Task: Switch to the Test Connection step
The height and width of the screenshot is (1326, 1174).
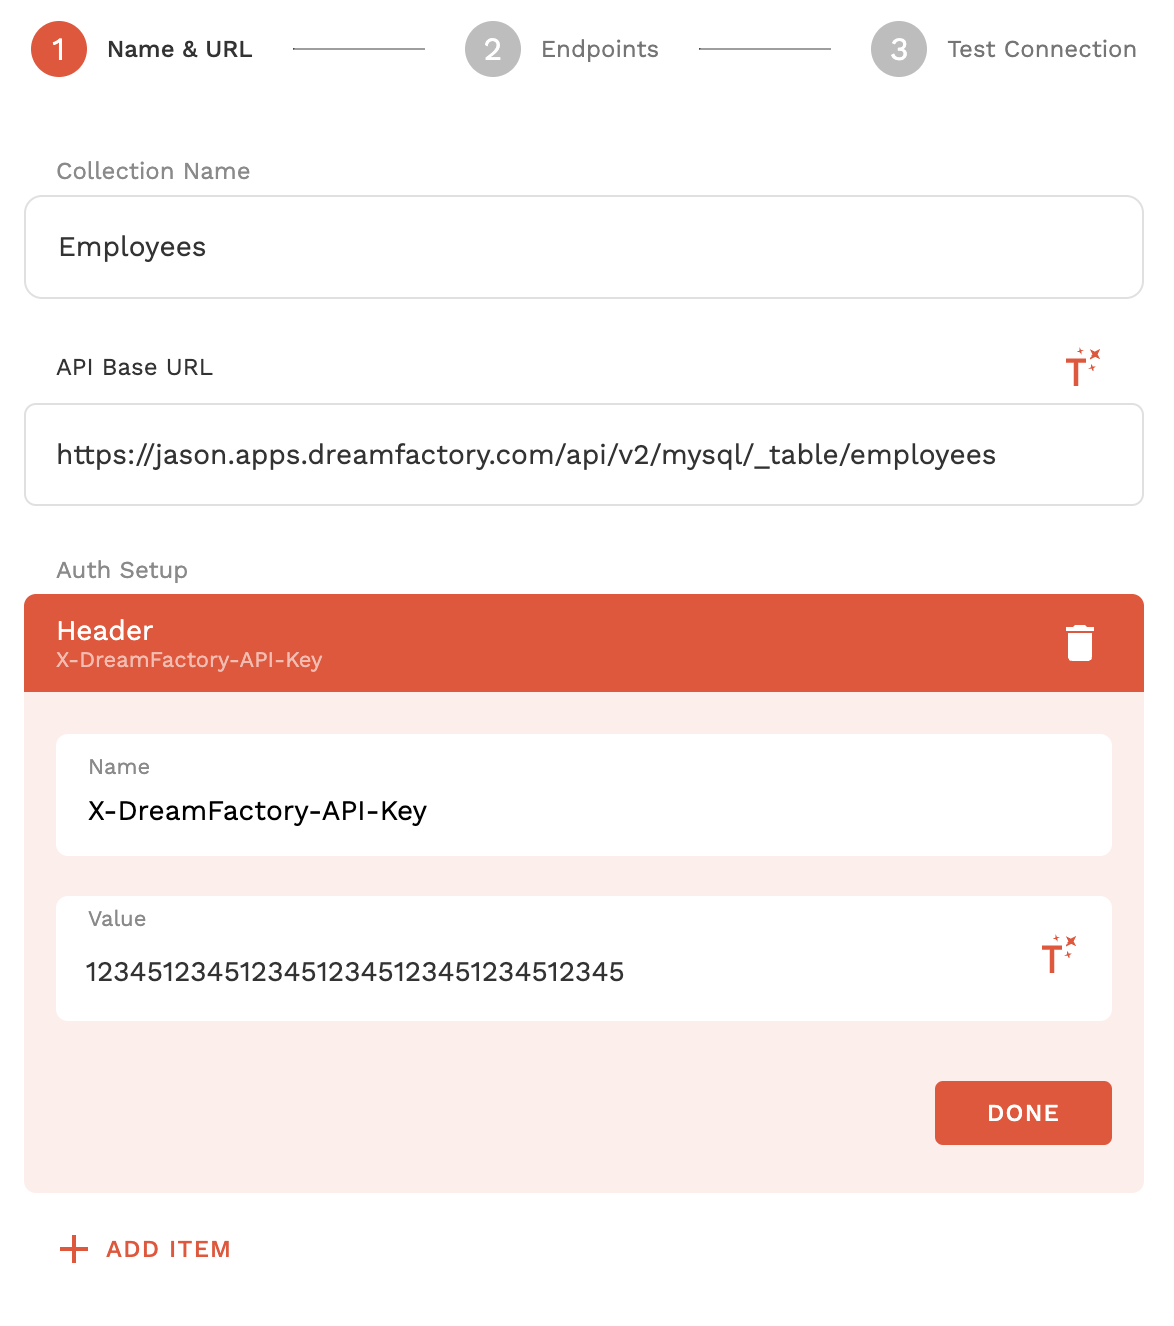Action: [1041, 49]
